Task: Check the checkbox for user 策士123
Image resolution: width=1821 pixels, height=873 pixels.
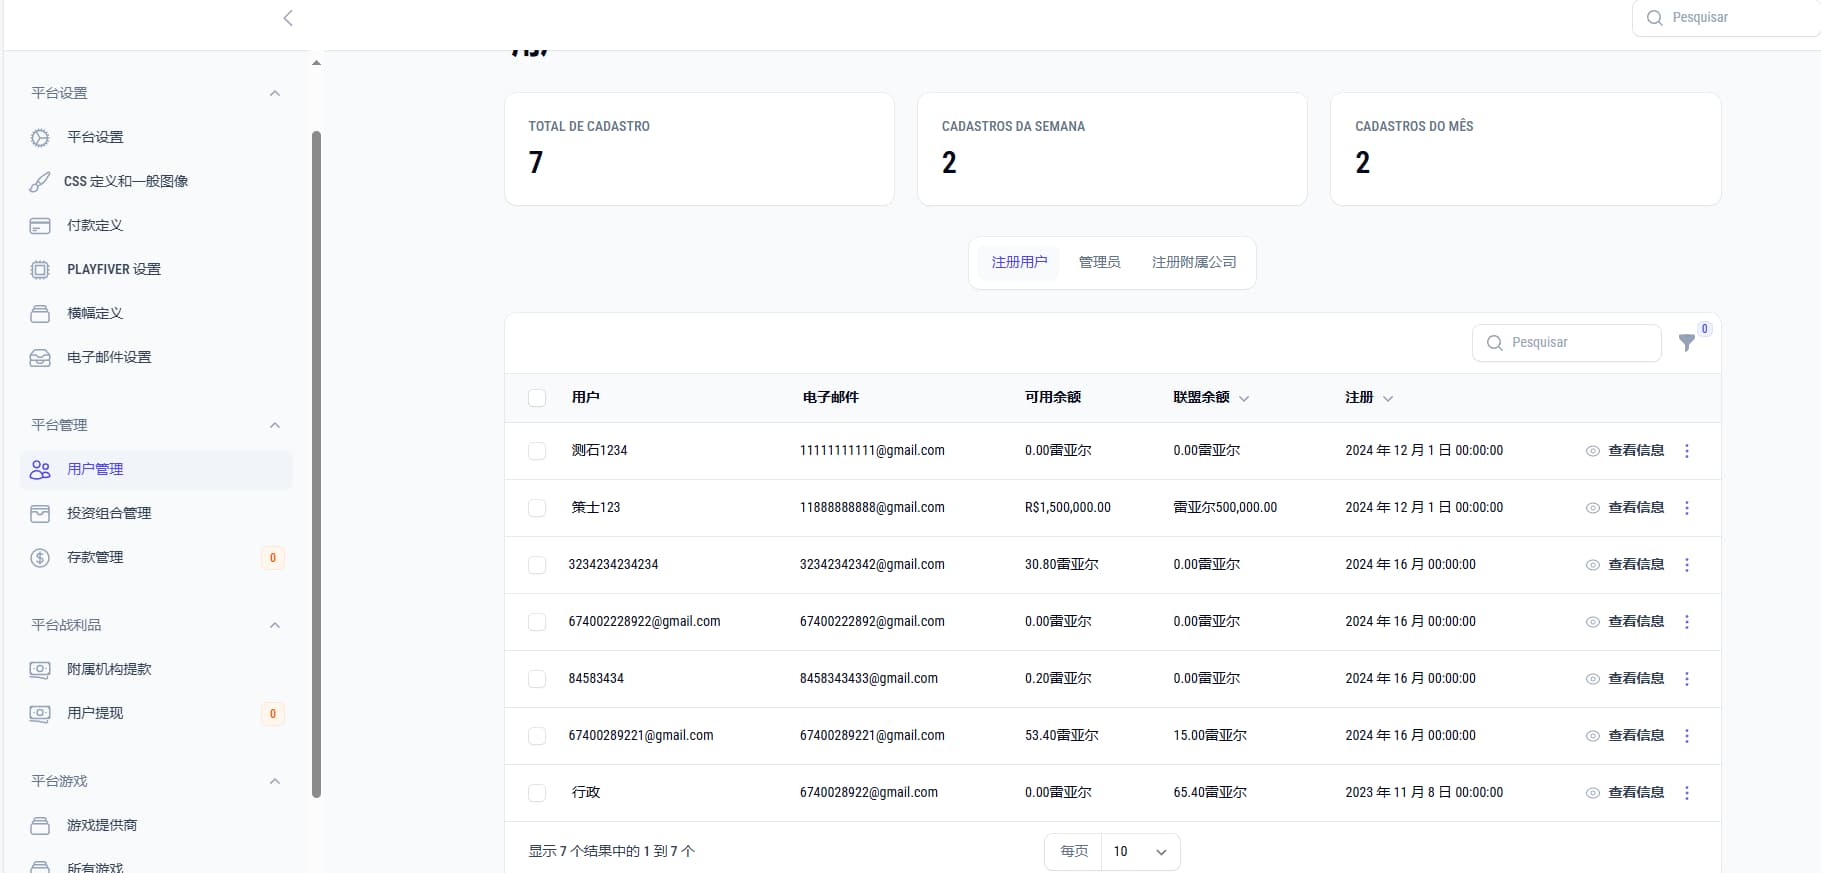Action: [537, 508]
